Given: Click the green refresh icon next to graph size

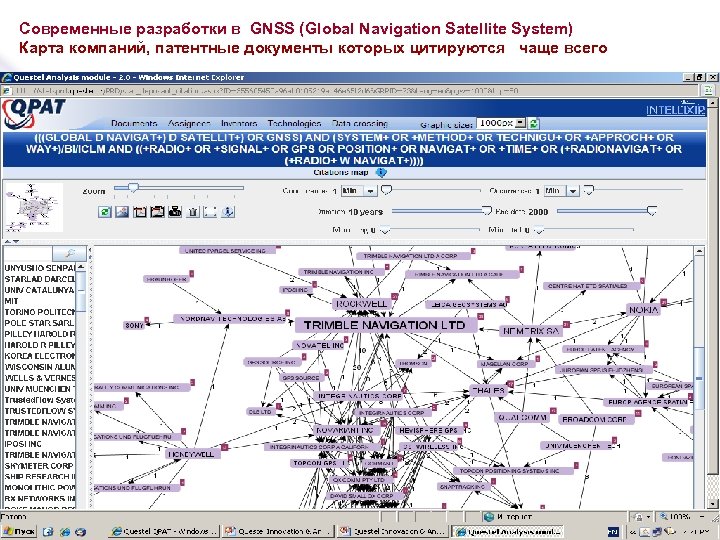Looking at the screenshot, I should pos(534,123).
